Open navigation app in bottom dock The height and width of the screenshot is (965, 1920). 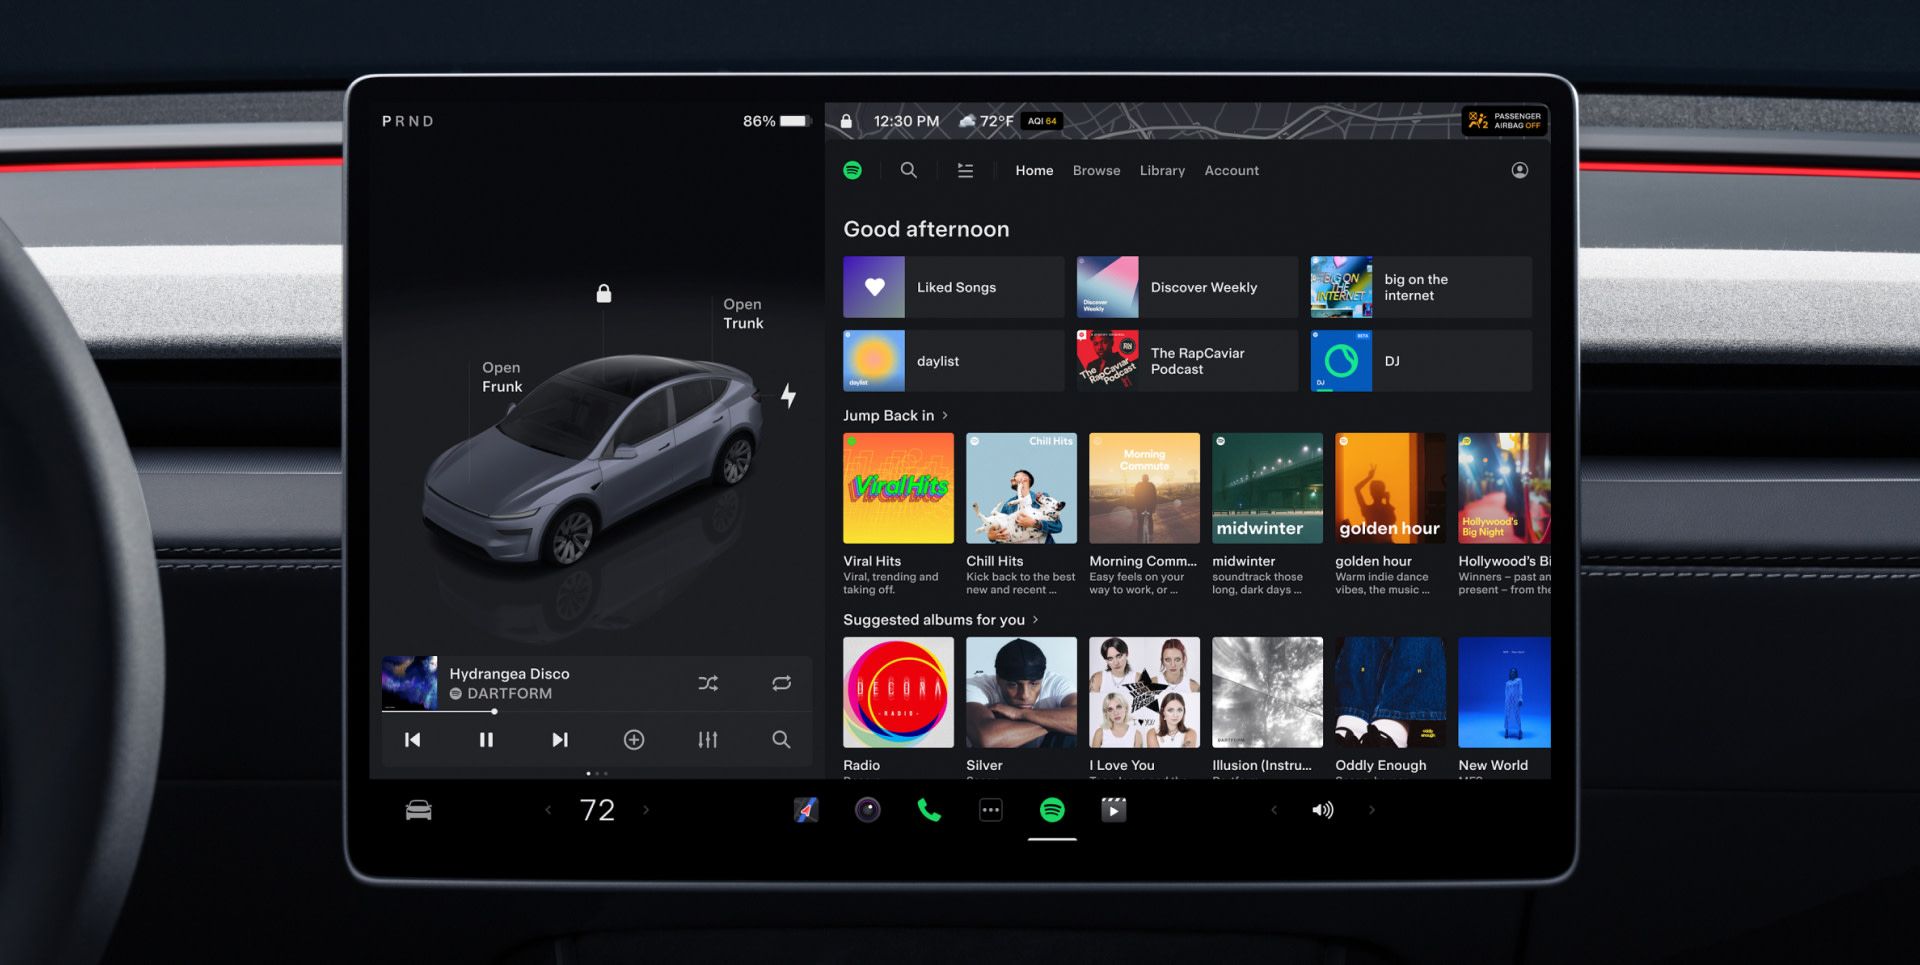click(x=806, y=810)
